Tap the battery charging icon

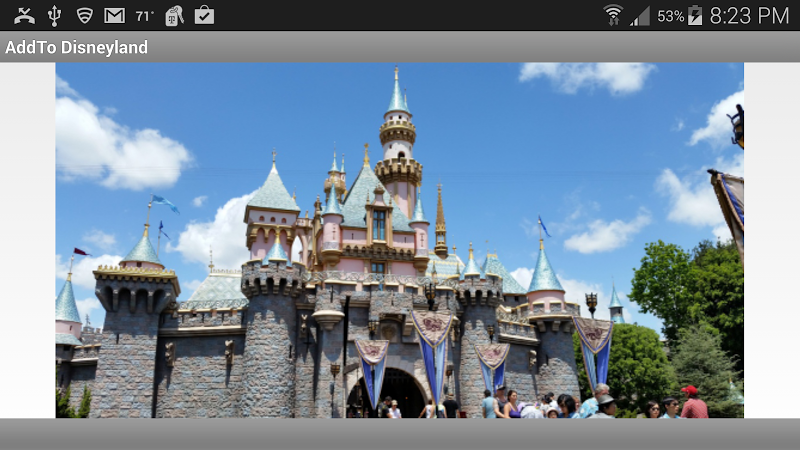coord(695,15)
